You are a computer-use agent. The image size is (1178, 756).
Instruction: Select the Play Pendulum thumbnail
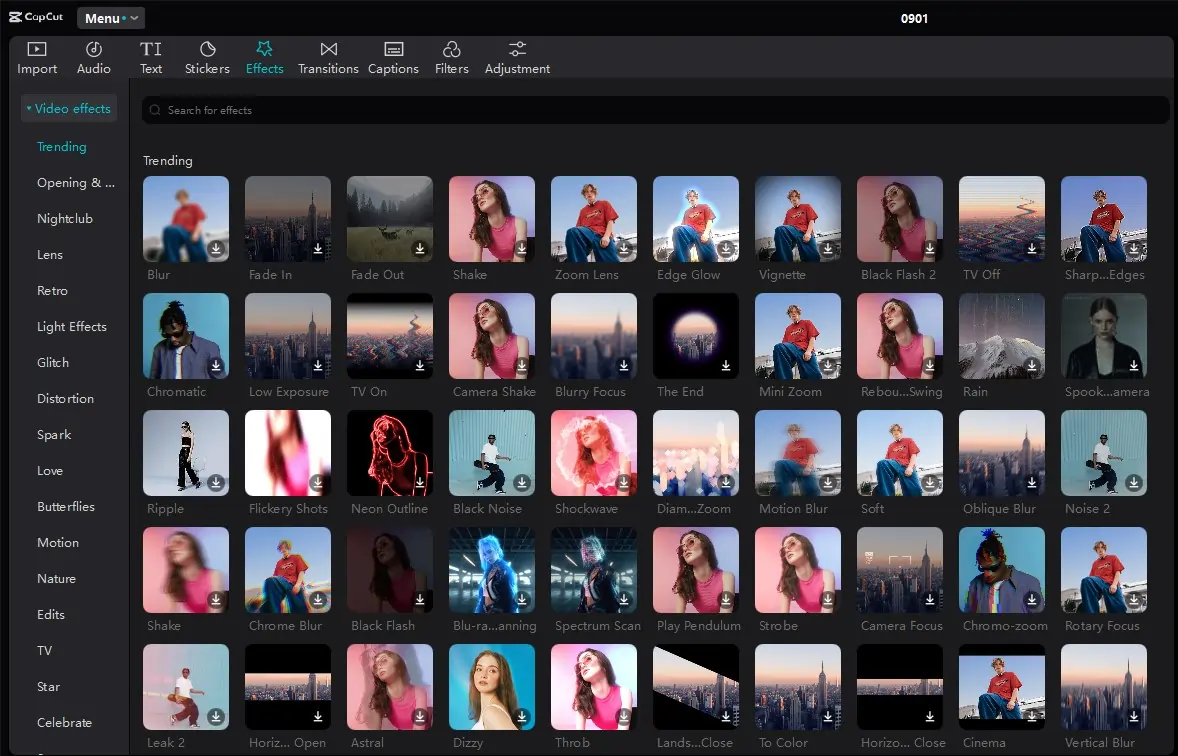coord(696,570)
